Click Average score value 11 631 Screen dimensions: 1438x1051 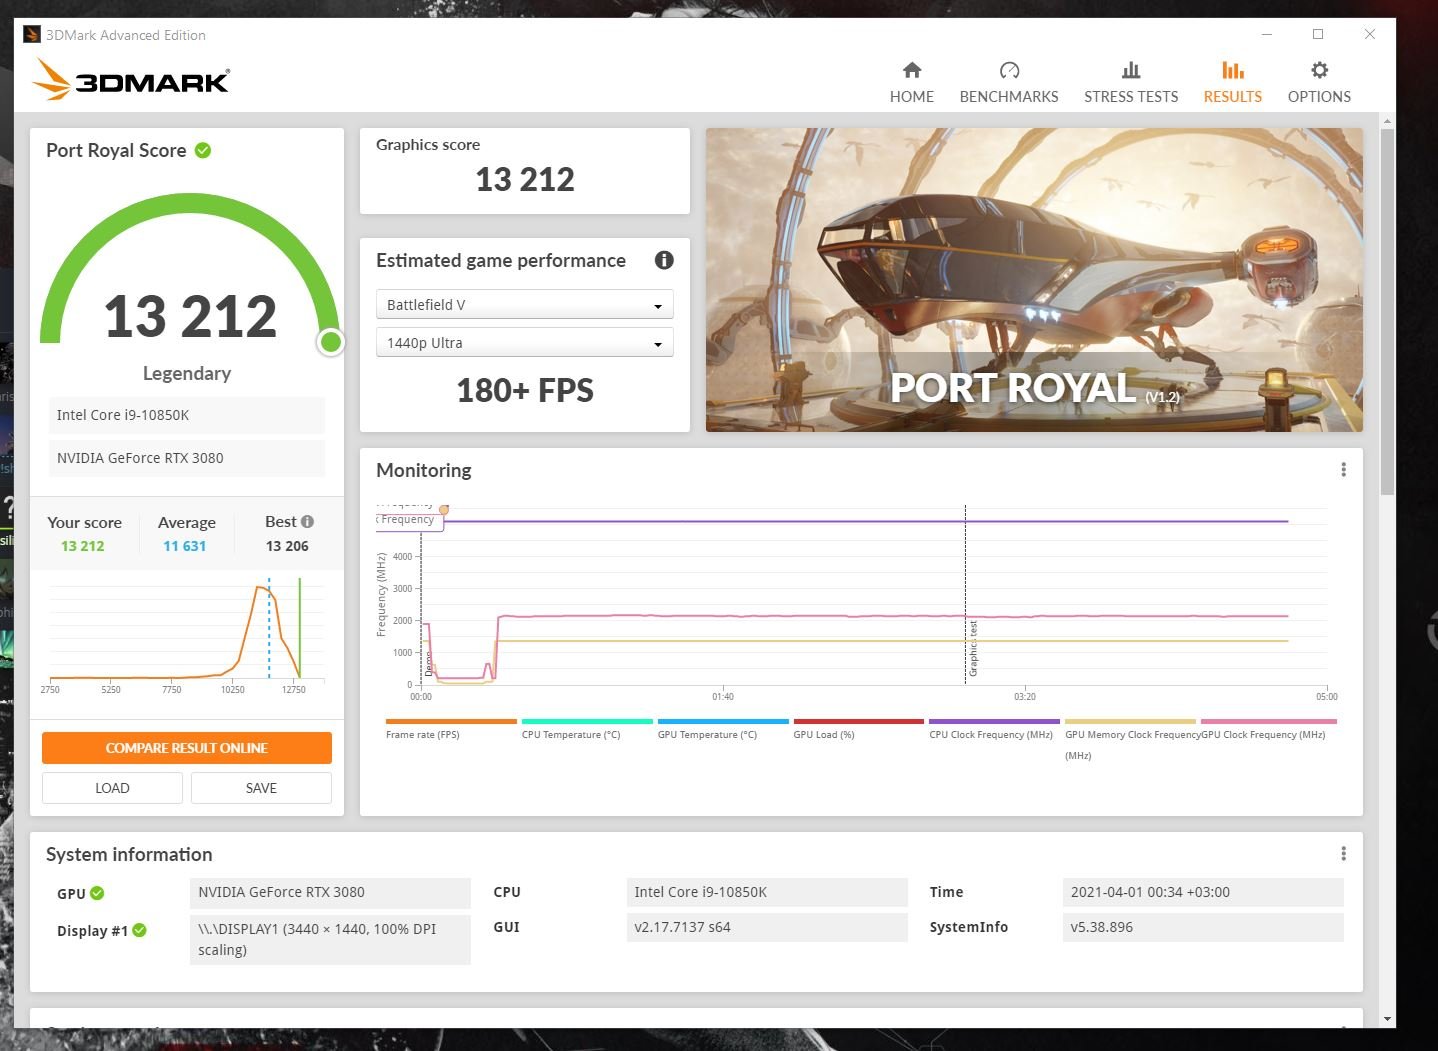point(185,546)
